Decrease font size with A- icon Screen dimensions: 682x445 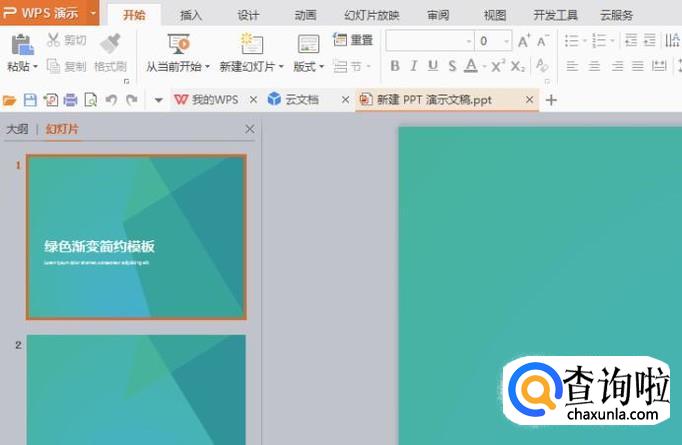(x=543, y=41)
